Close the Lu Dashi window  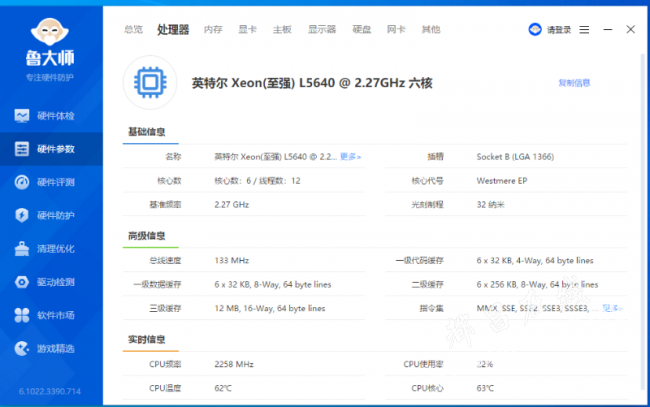coord(631,29)
